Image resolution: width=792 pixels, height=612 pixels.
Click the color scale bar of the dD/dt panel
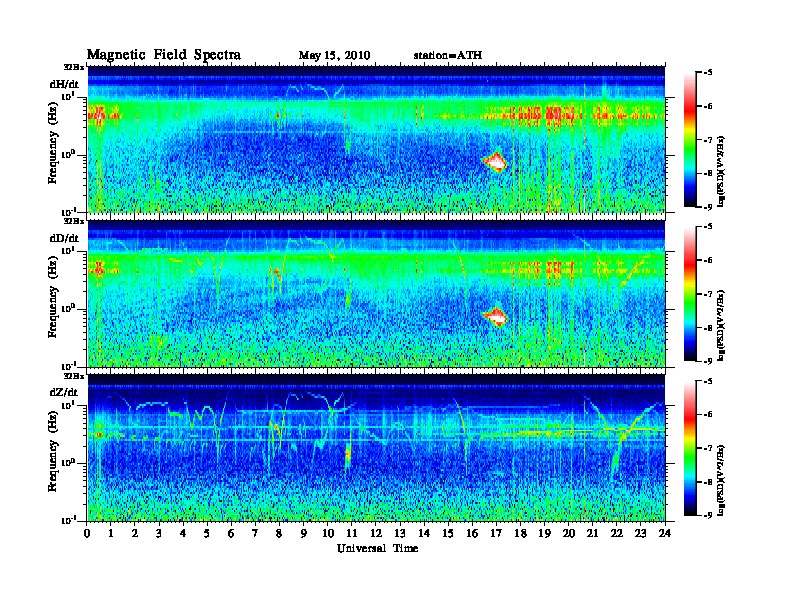tap(690, 294)
